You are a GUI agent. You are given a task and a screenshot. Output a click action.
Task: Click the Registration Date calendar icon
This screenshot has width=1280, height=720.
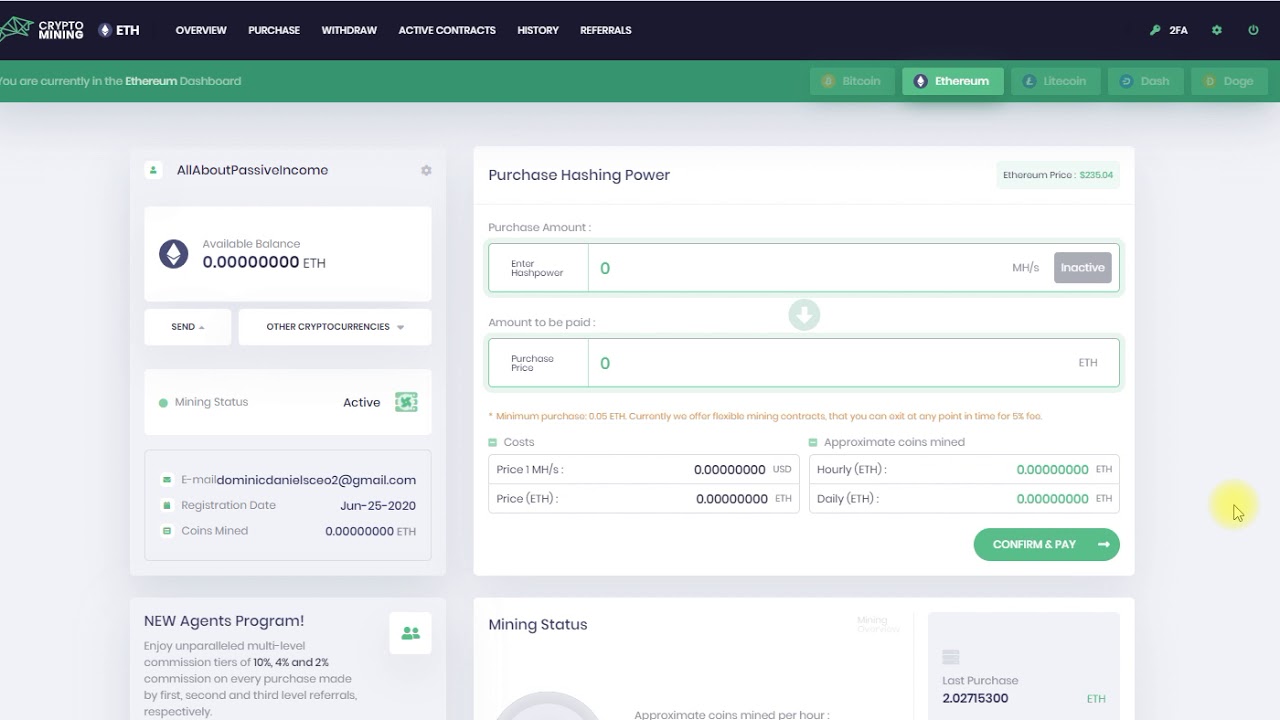pos(167,505)
